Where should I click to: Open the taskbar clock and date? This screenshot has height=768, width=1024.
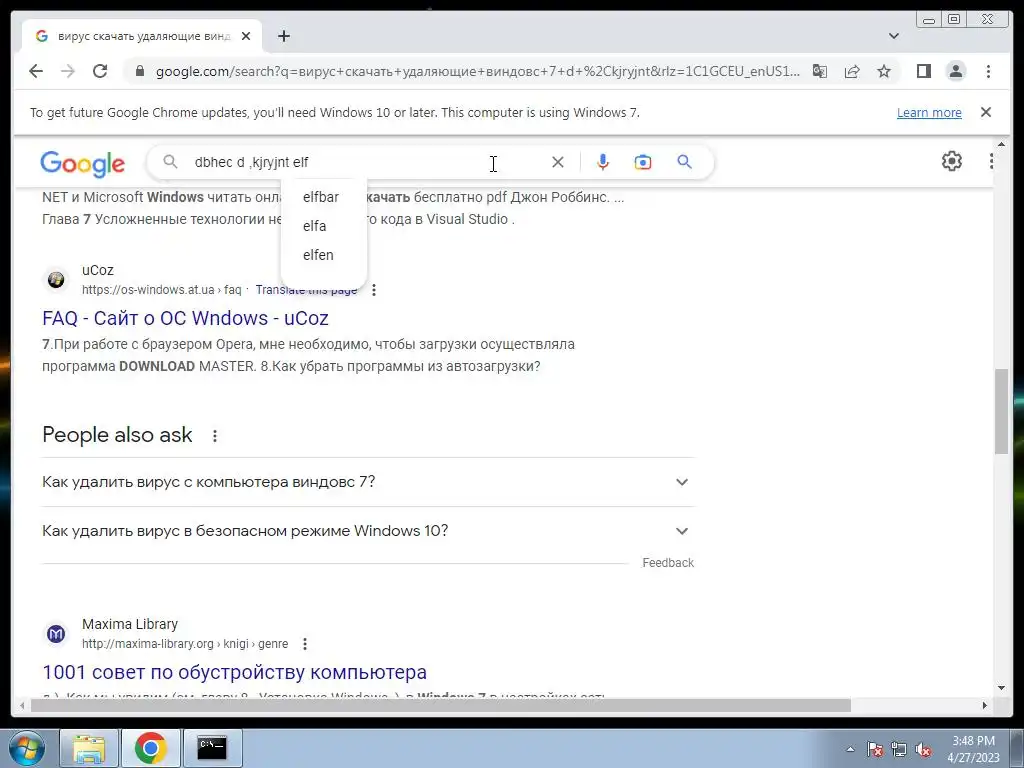click(x=973, y=749)
